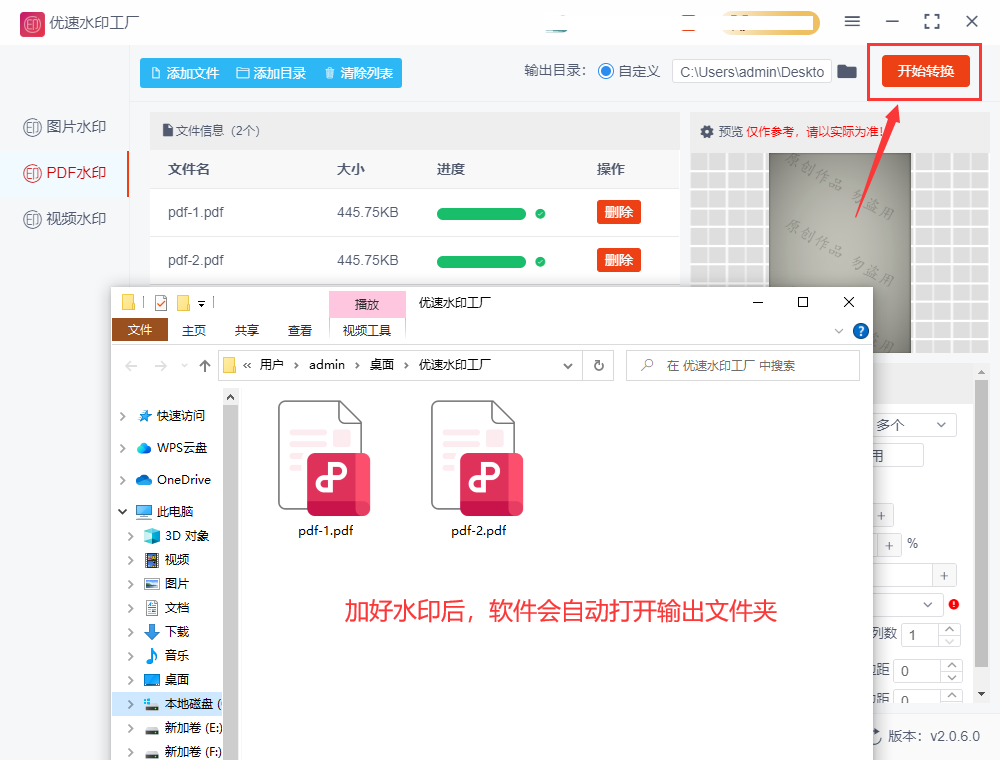The height and width of the screenshot is (760, 1000).
Task: Switch to the PDF水印 sidebar tab
Action: click(64, 173)
